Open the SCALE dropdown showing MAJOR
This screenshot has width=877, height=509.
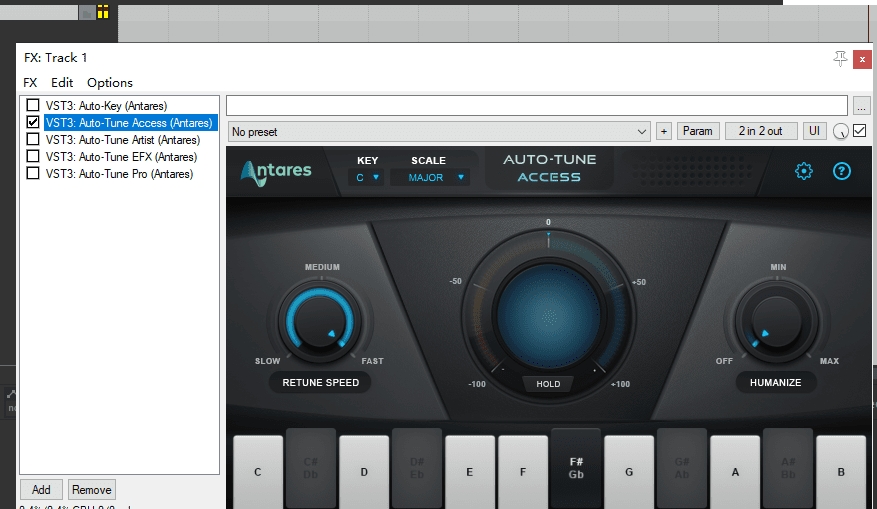pos(430,177)
